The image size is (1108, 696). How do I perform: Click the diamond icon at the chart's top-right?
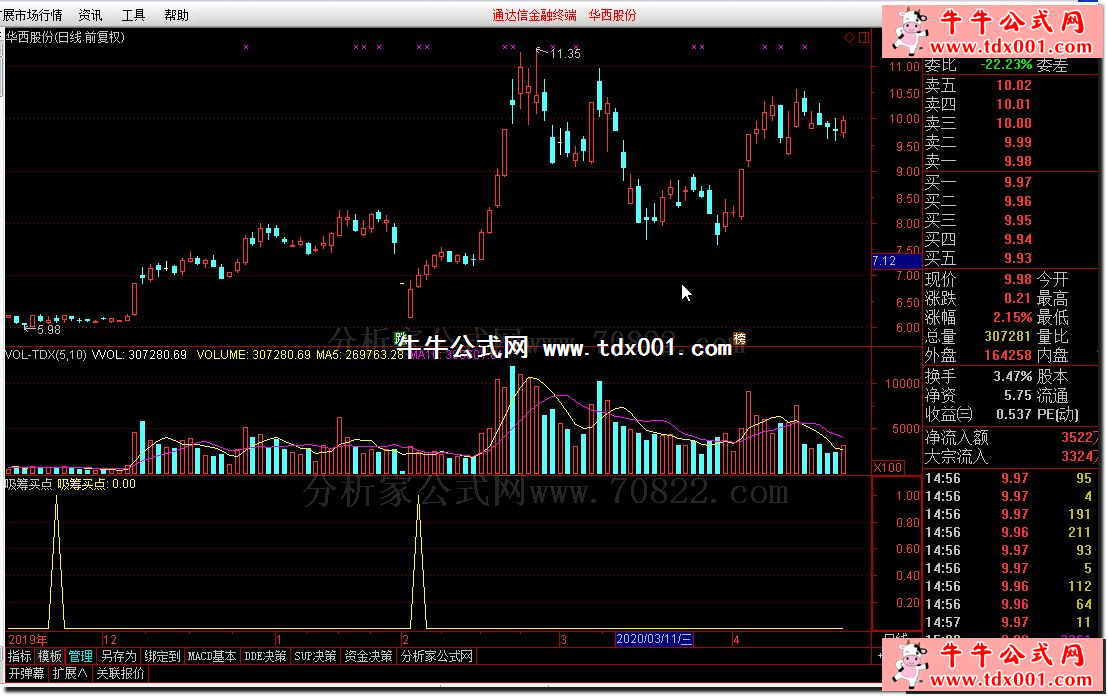click(x=849, y=37)
